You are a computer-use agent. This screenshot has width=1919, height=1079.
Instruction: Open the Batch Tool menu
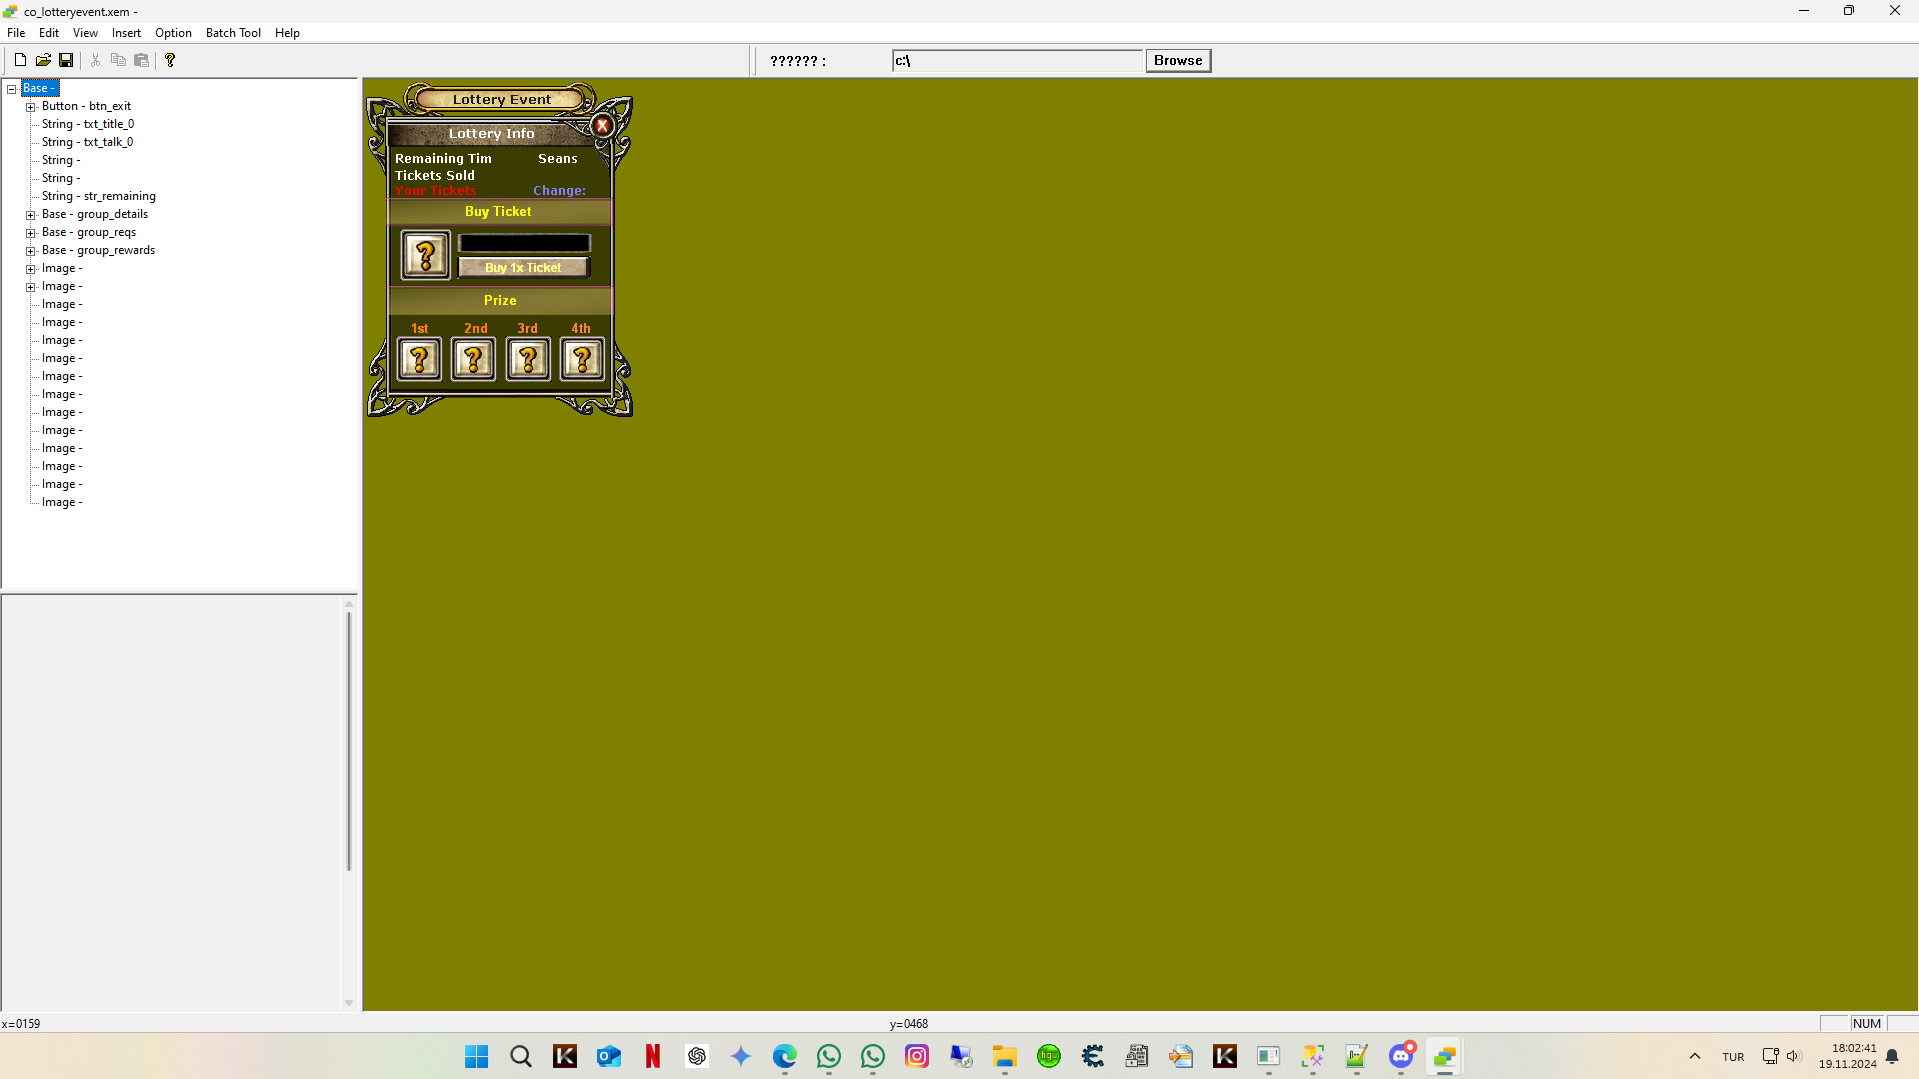tap(232, 32)
